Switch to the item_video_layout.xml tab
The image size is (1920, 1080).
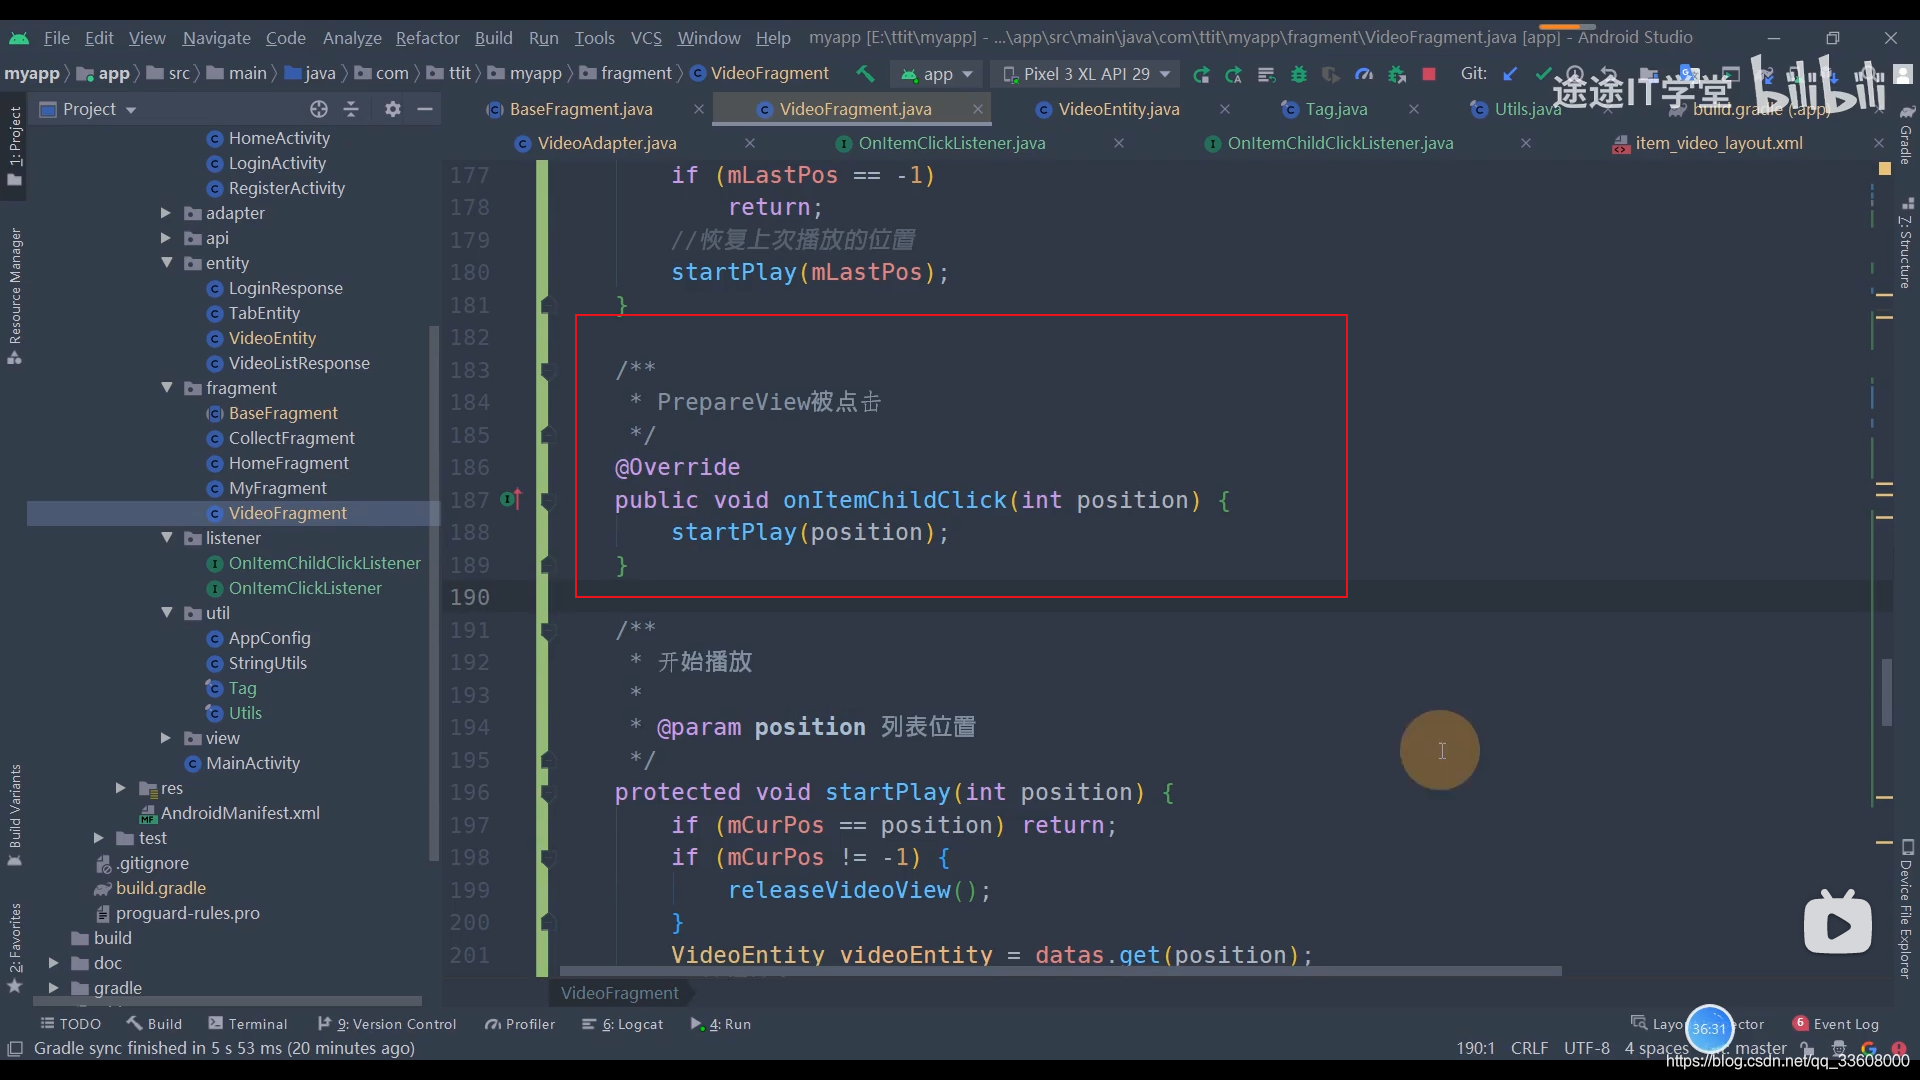click(1719, 143)
